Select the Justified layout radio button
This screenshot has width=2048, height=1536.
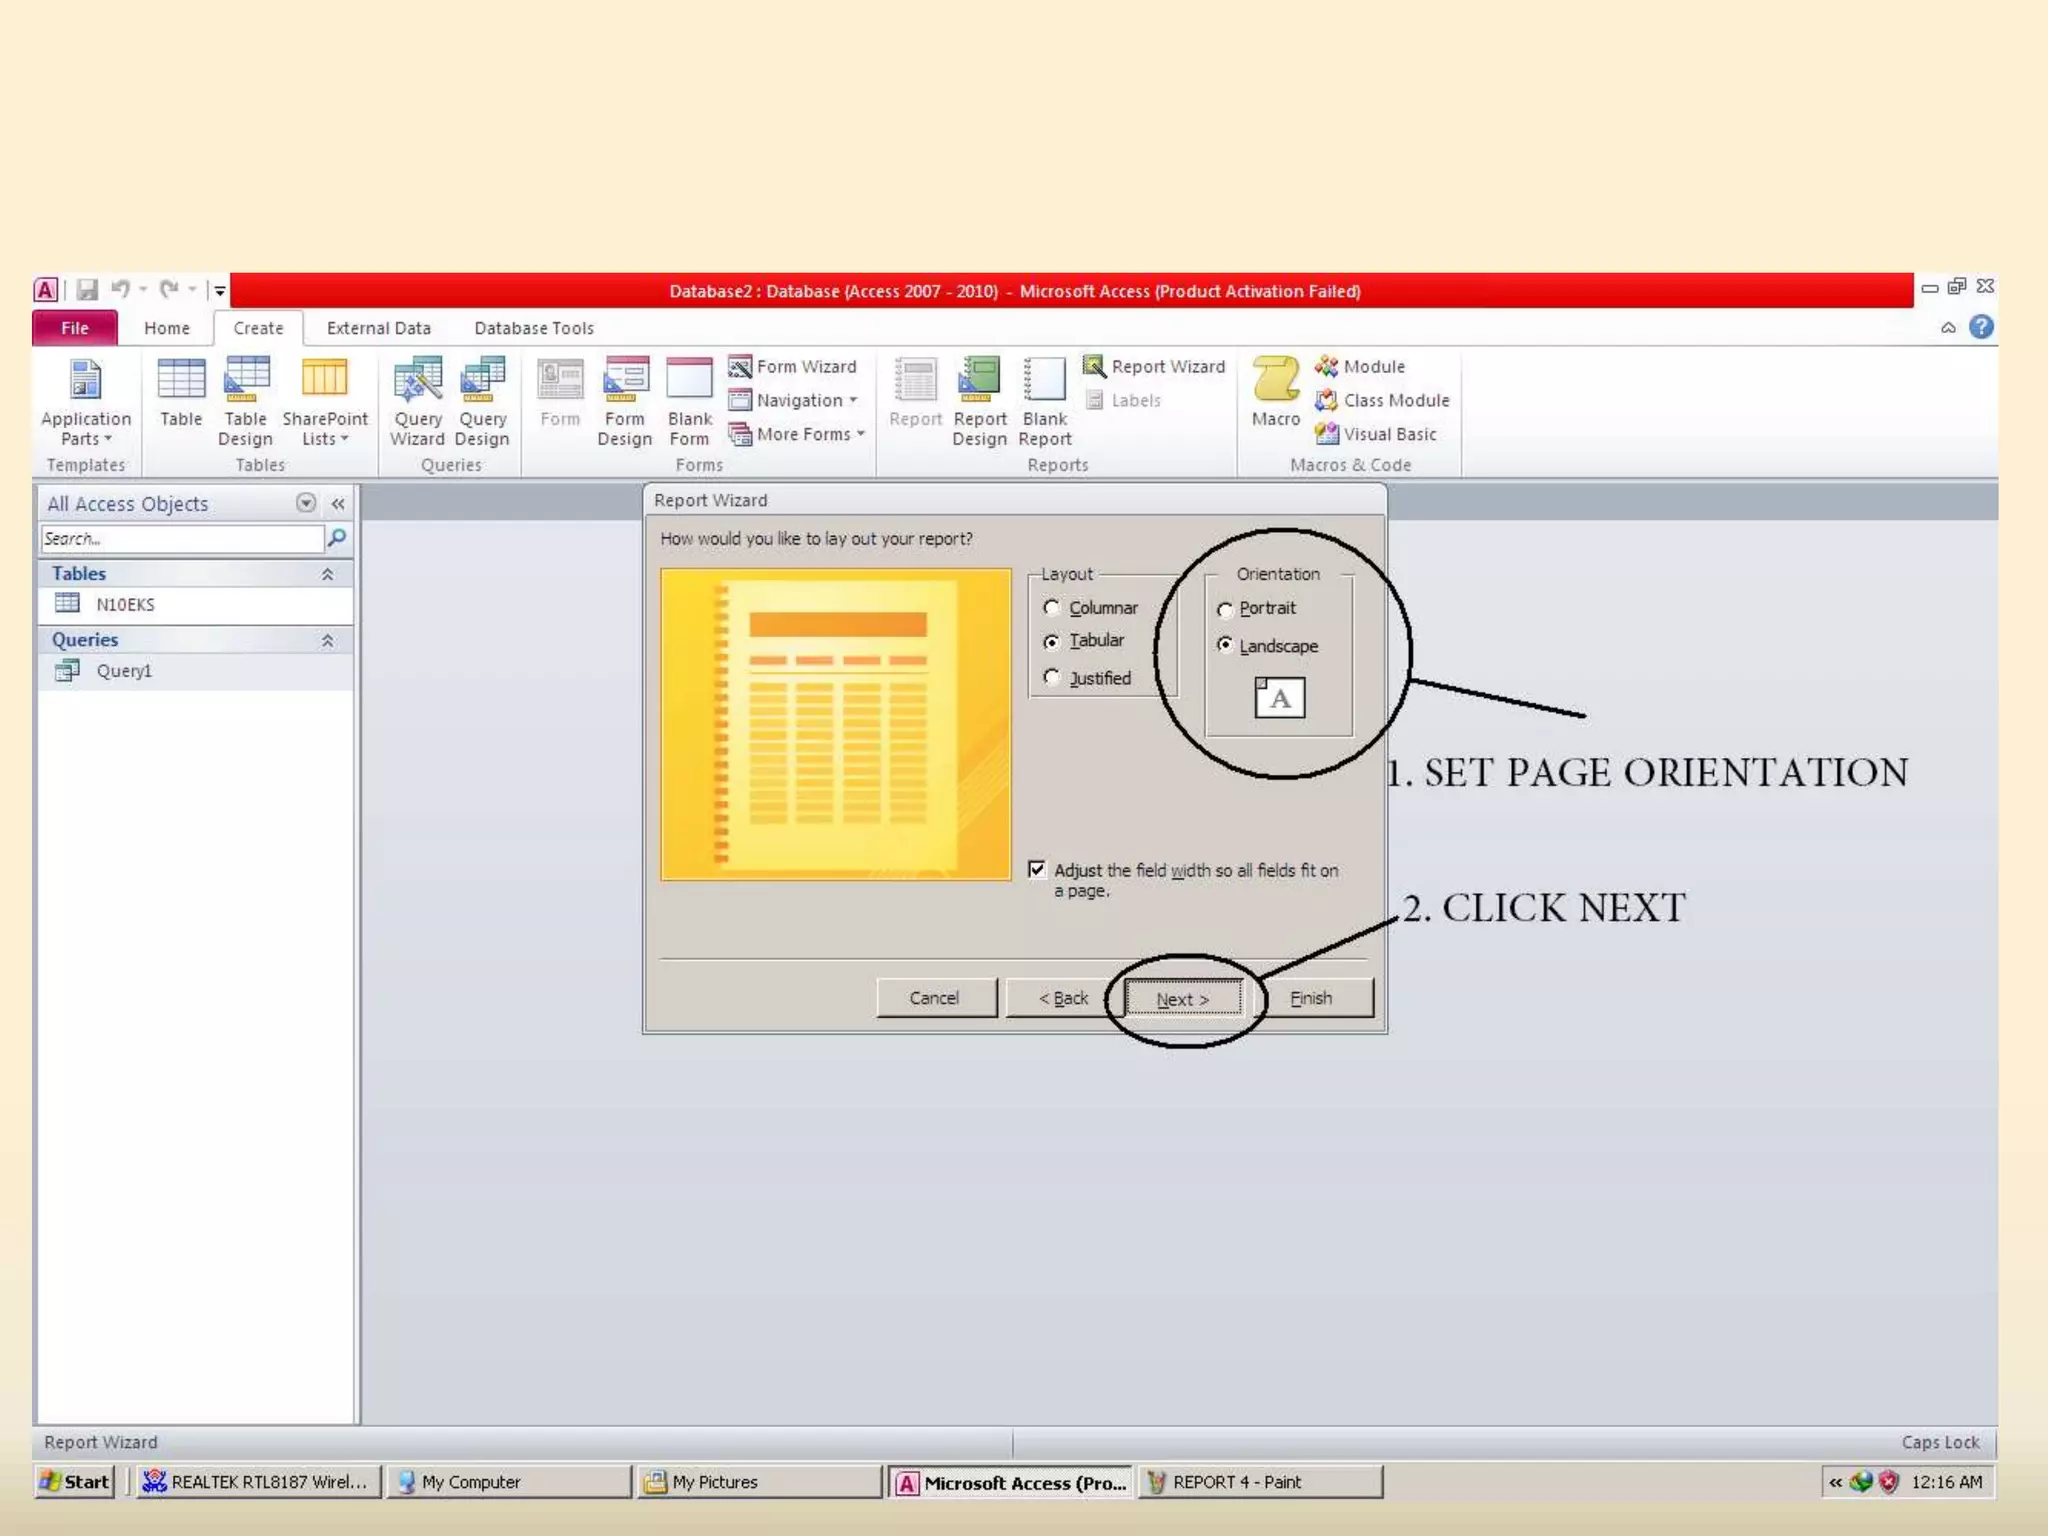1051,678
